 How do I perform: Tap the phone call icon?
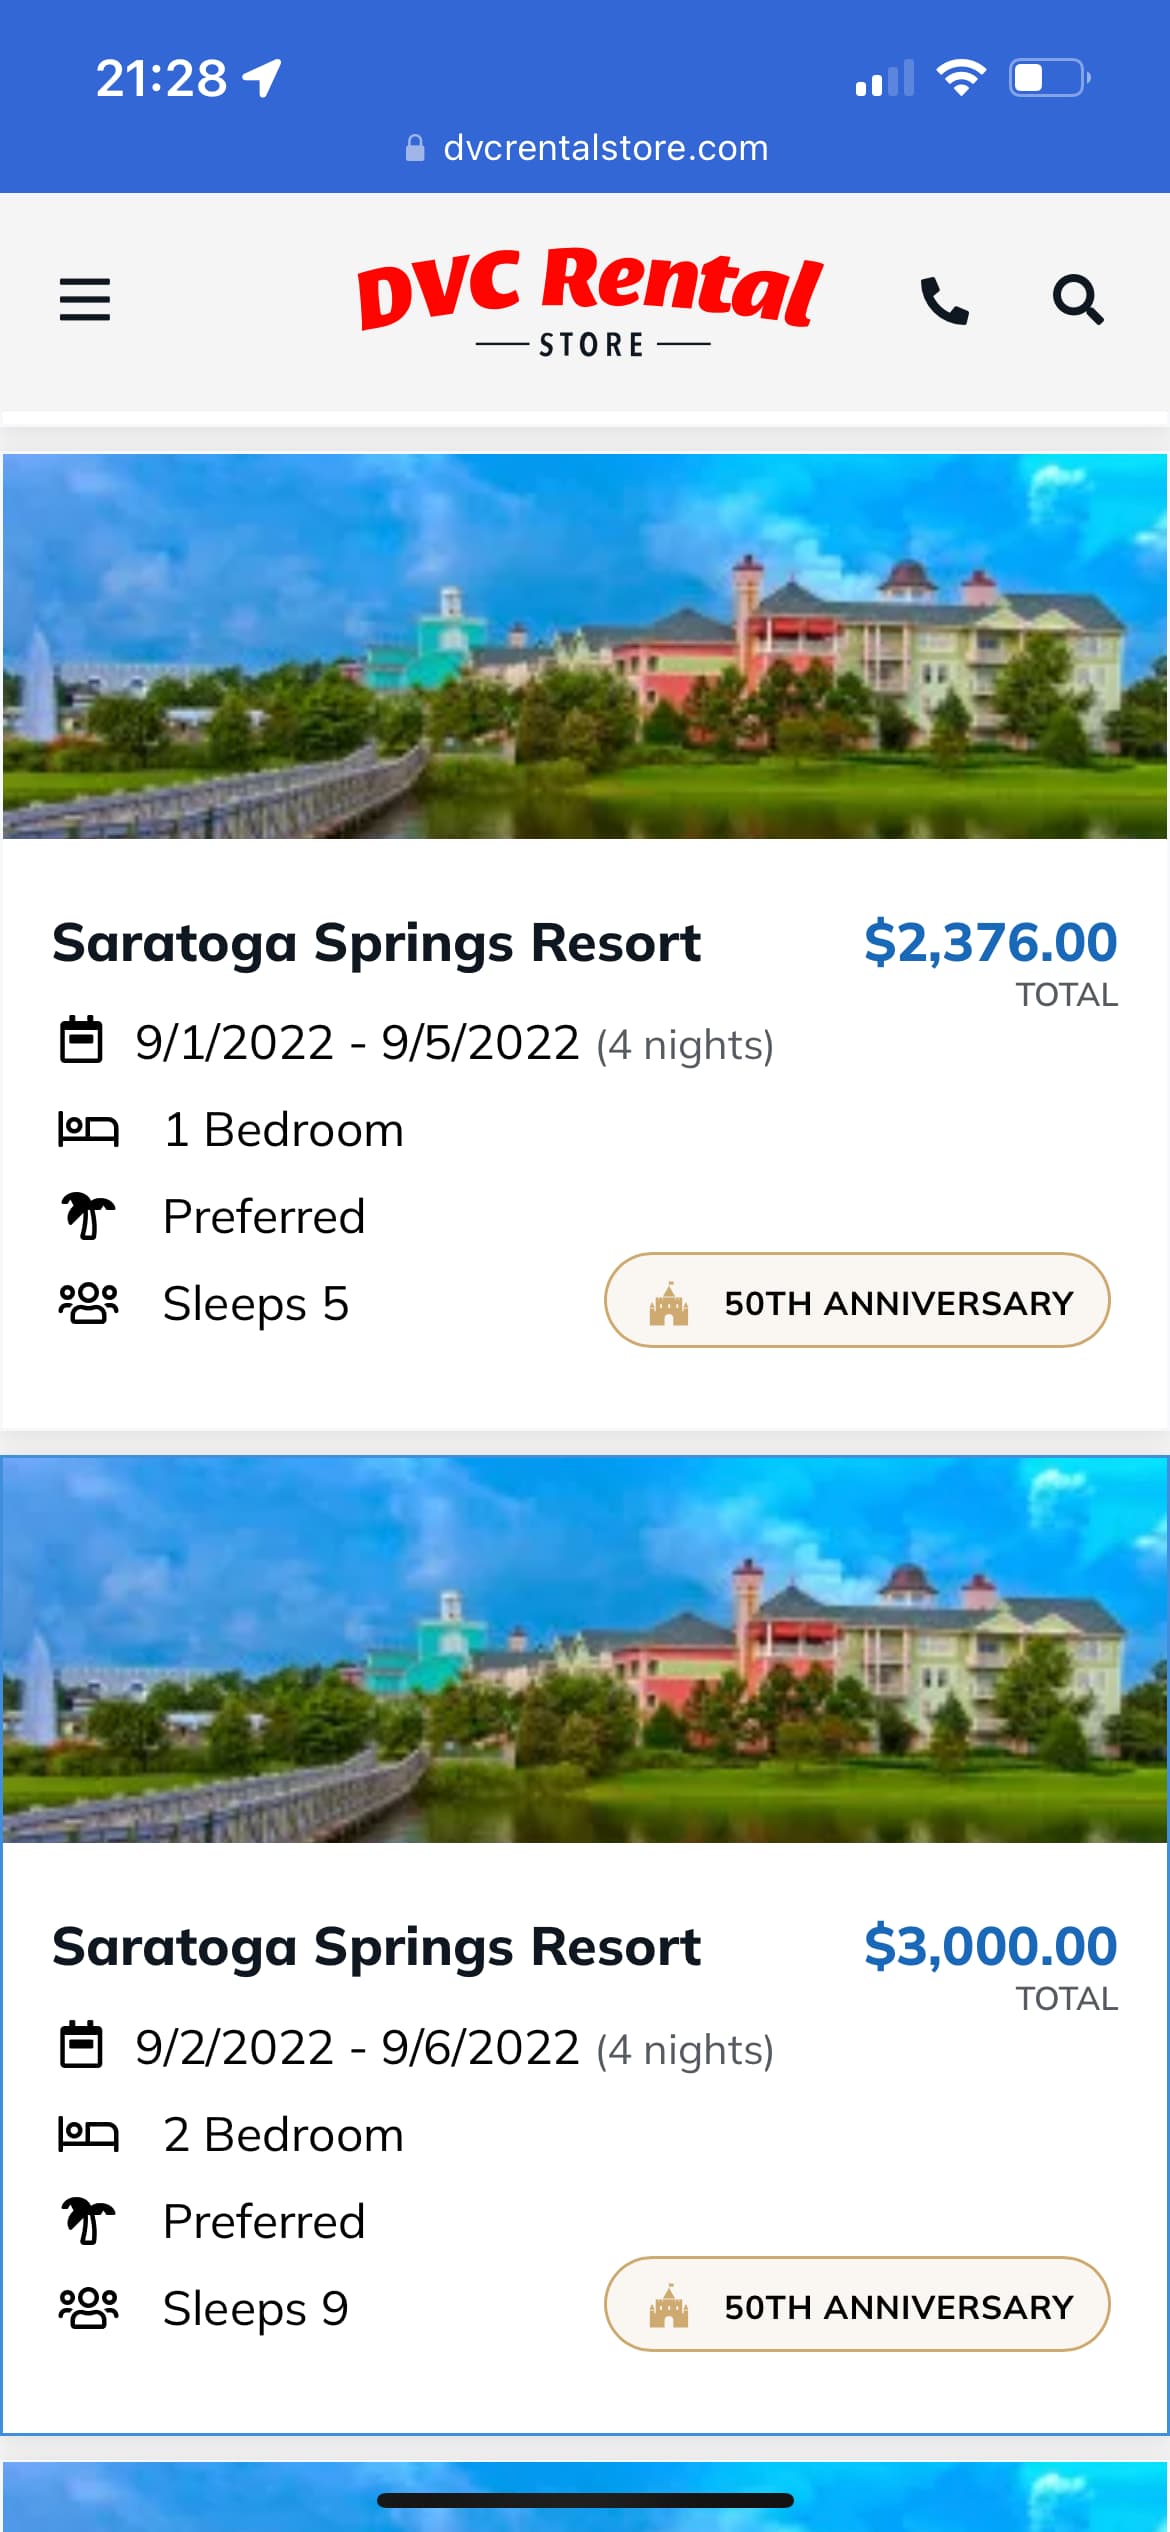tap(944, 300)
